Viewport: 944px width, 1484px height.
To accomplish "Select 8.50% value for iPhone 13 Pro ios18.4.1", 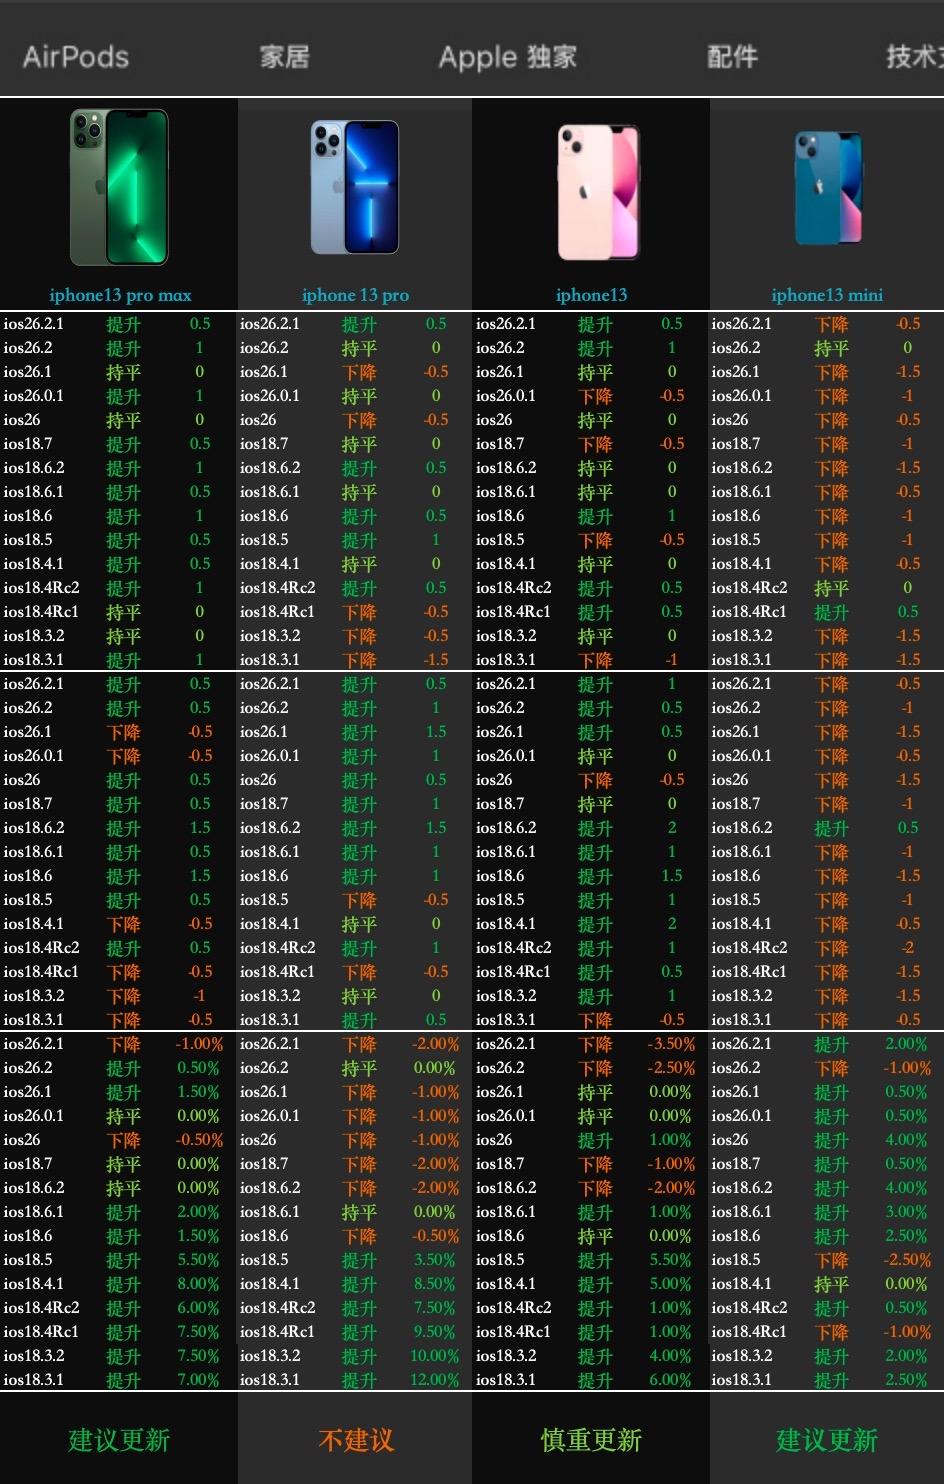I will pos(435,1284).
